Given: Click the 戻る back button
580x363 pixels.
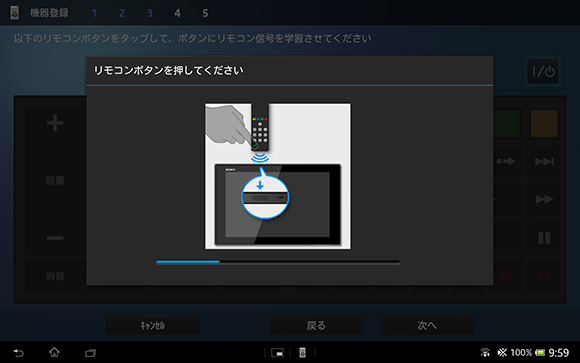Looking at the screenshot, I should [316, 326].
